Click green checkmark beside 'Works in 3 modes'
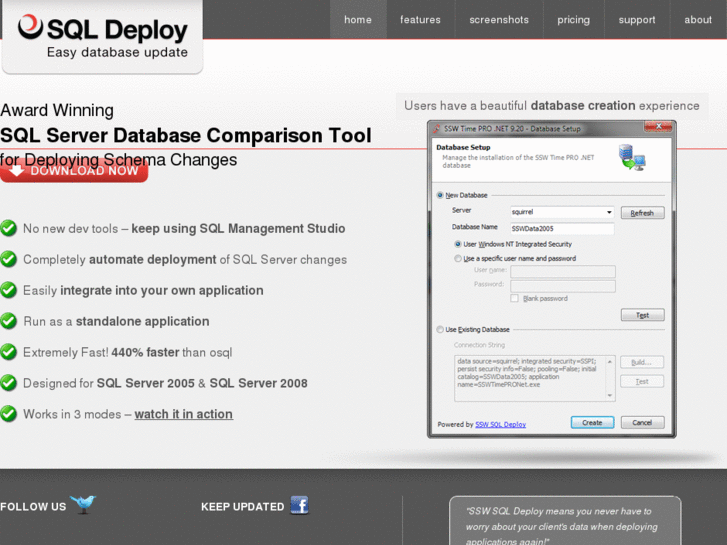The height and width of the screenshot is (545, 727). click(x=9, y=414)
